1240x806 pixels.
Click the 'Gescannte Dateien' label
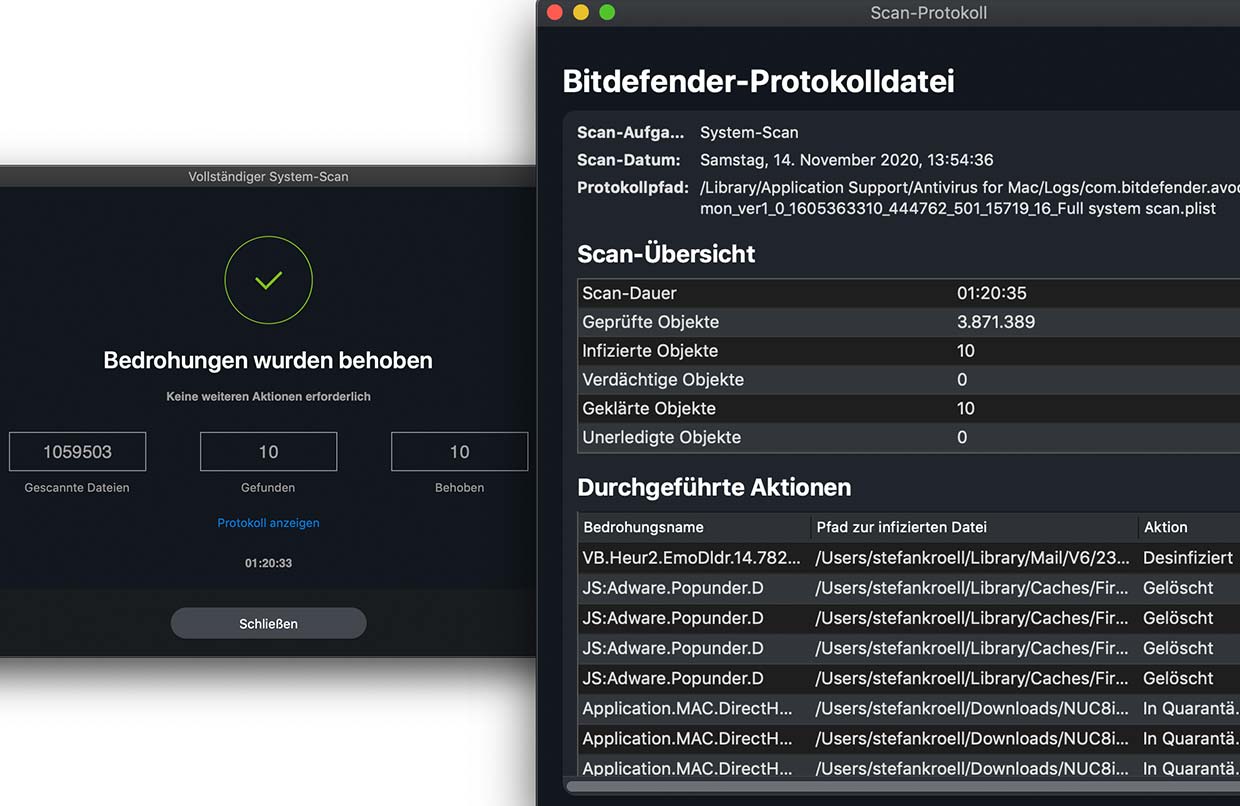[77, 488]
